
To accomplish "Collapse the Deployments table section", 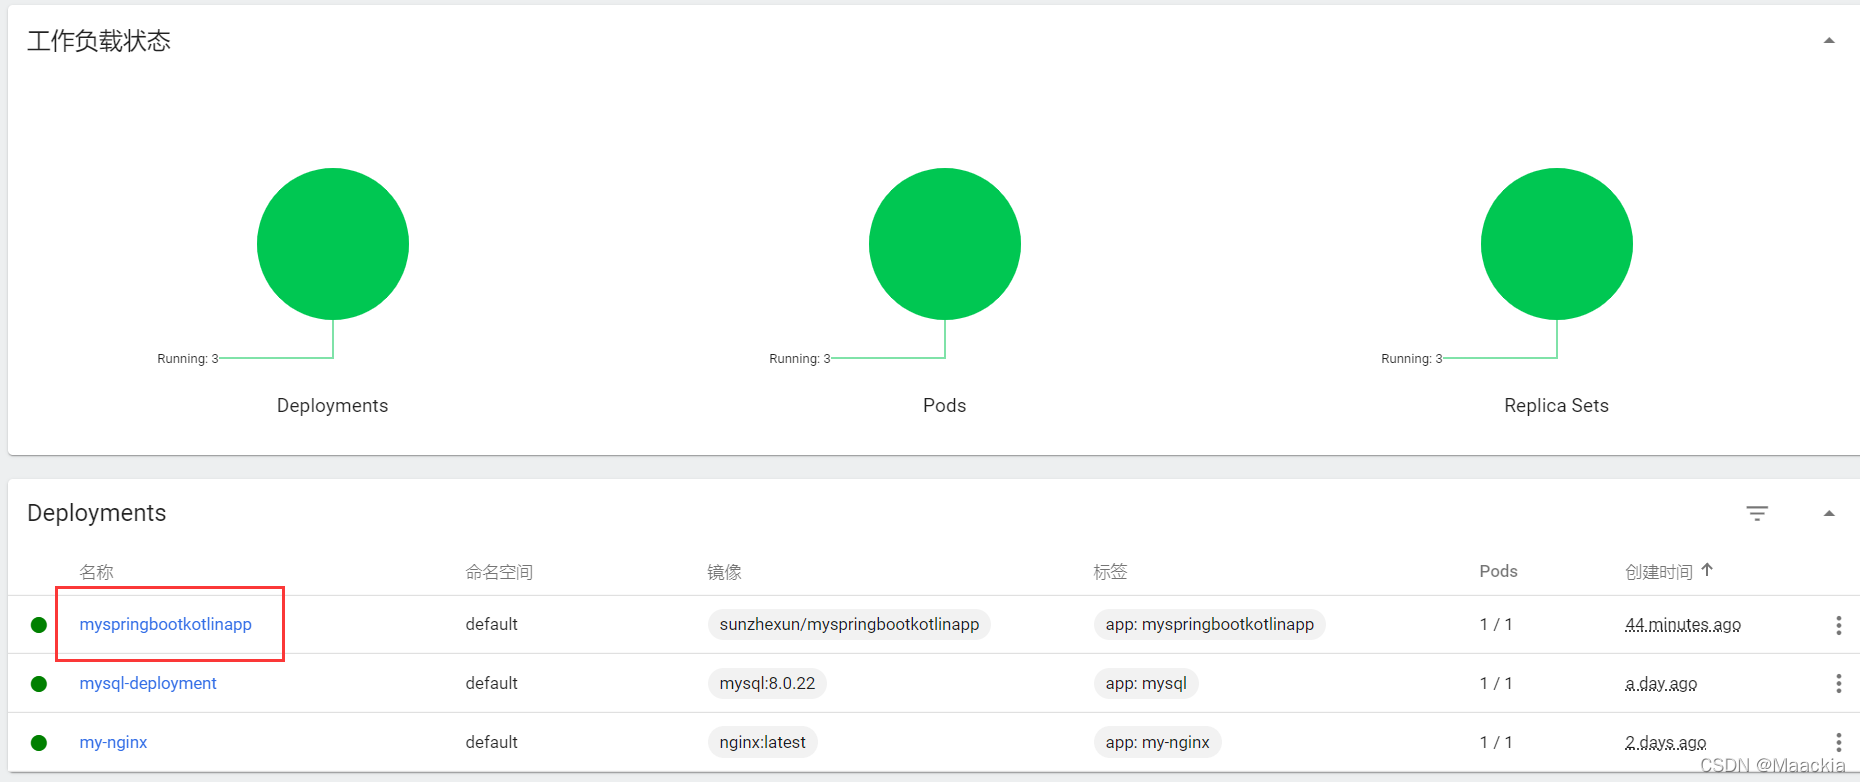I will coord(1829,513).
